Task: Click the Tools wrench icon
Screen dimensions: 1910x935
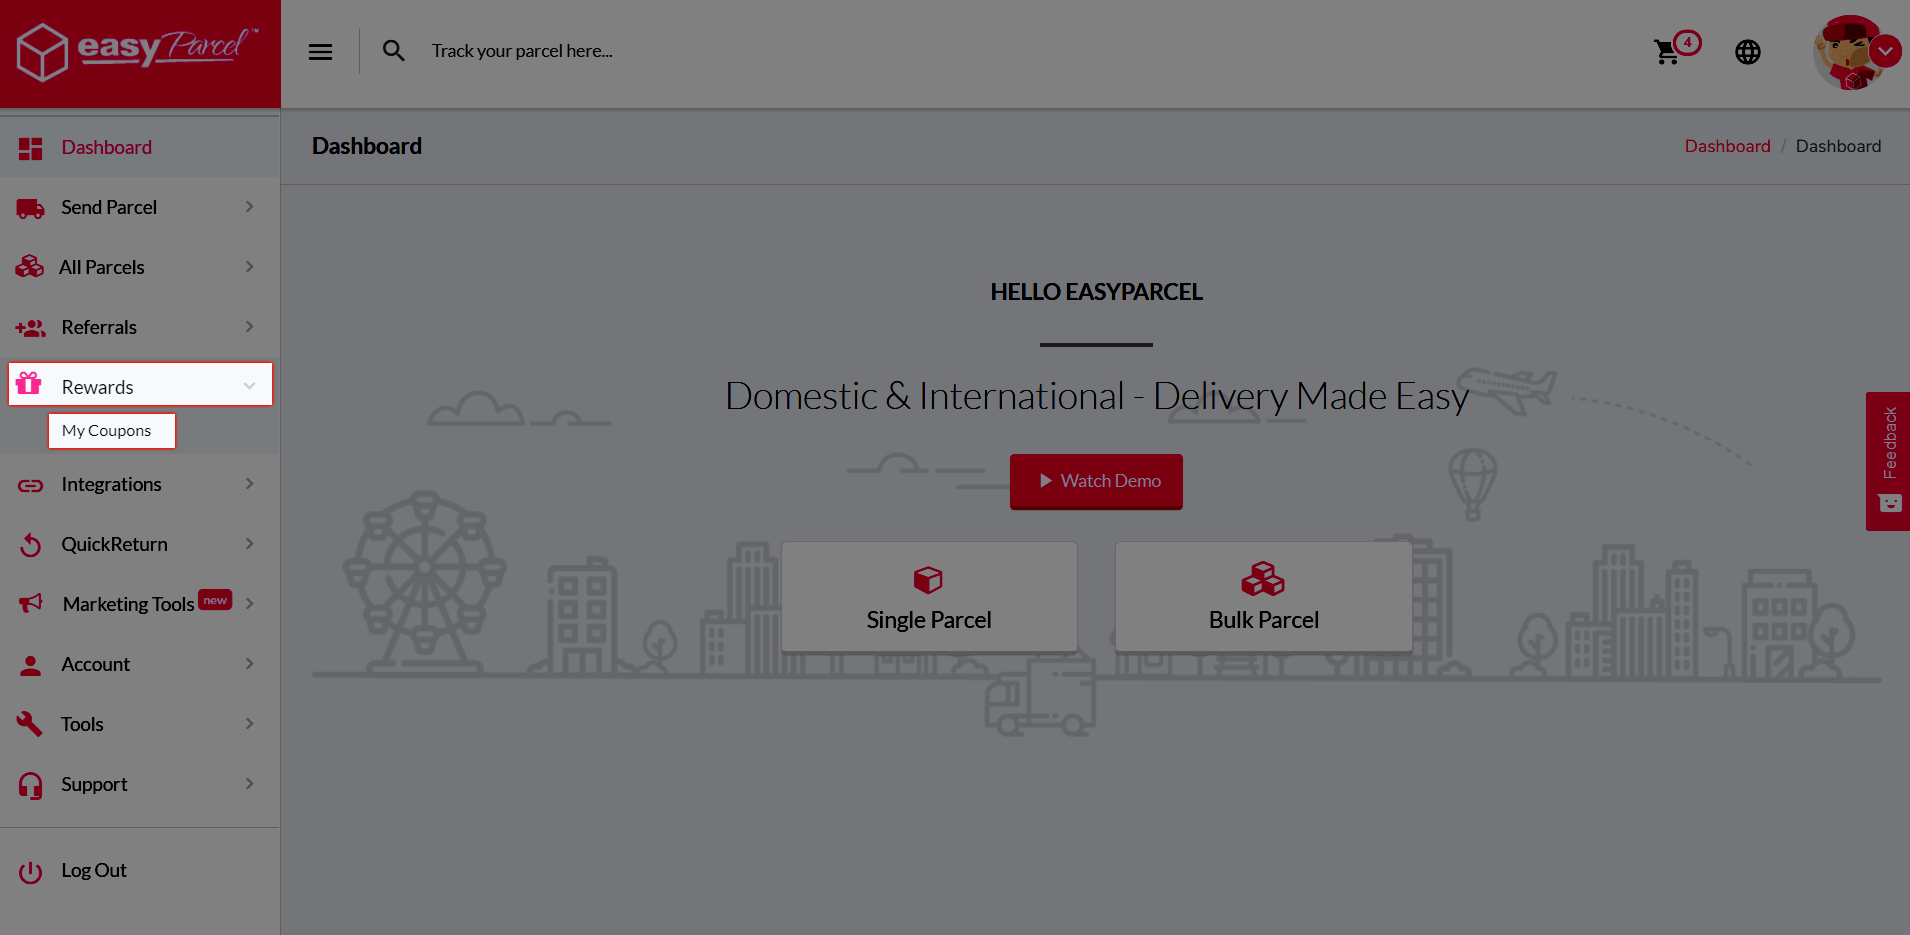Action: (30, 724)
